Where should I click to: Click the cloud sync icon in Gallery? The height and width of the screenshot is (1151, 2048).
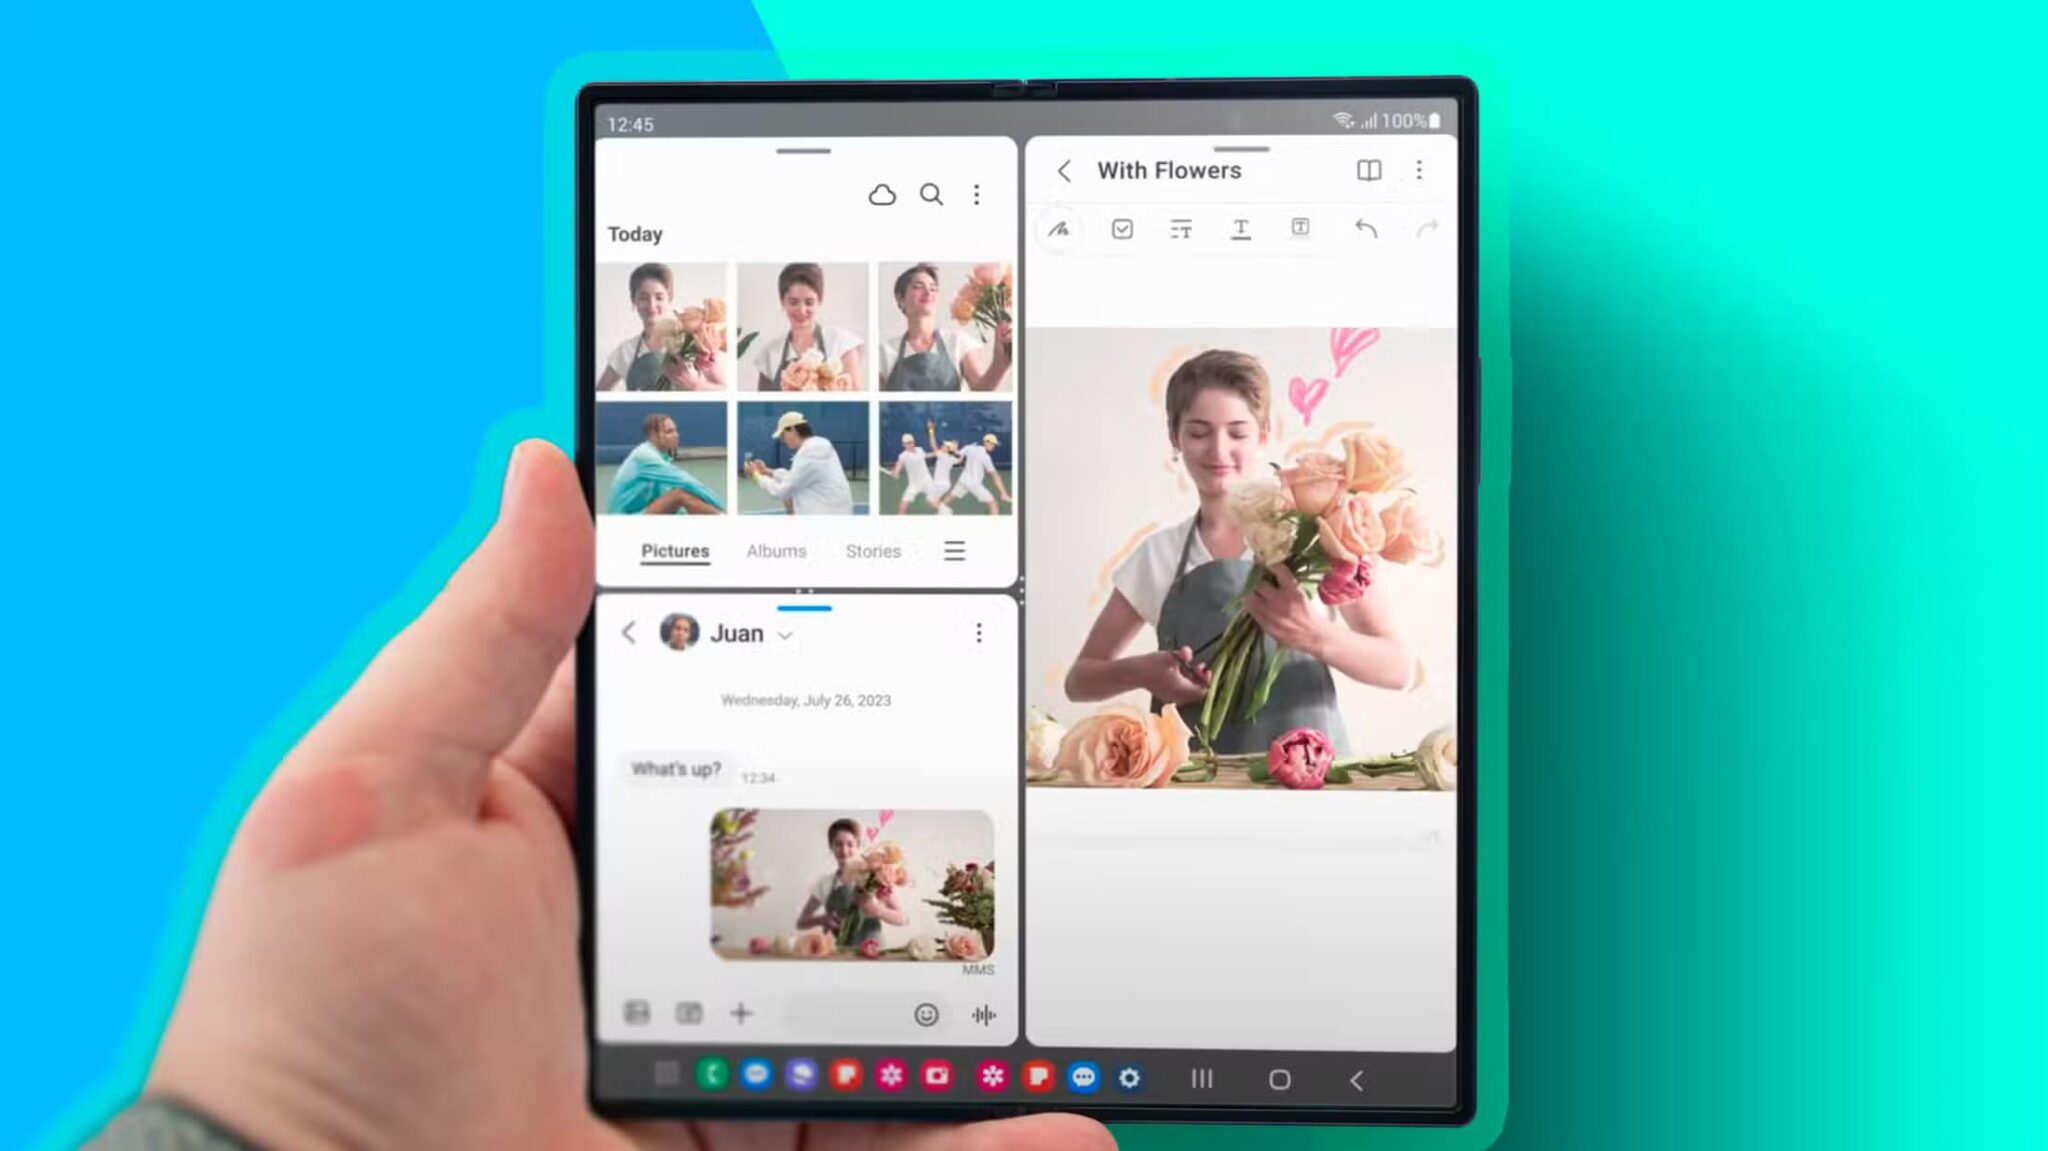881,194
